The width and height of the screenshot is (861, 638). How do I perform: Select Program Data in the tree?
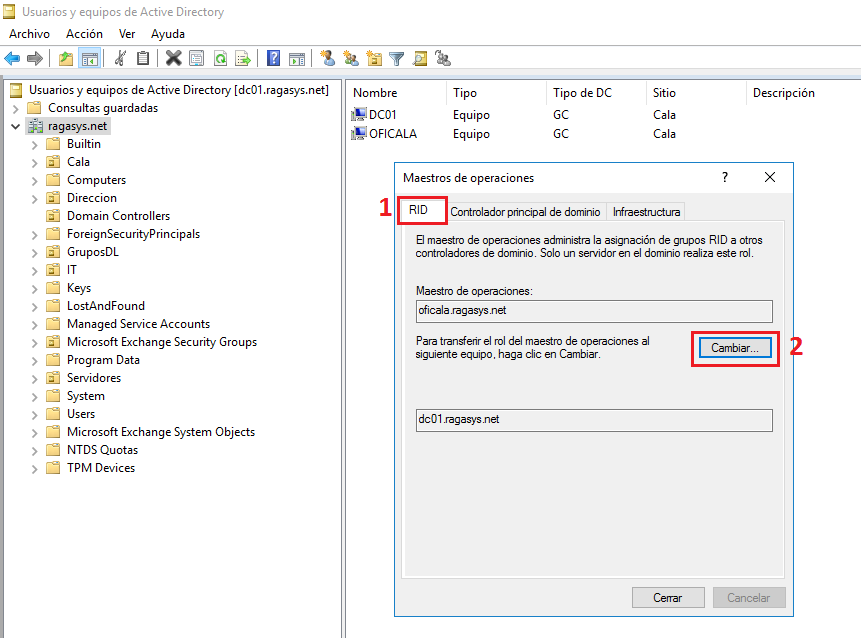103,360
